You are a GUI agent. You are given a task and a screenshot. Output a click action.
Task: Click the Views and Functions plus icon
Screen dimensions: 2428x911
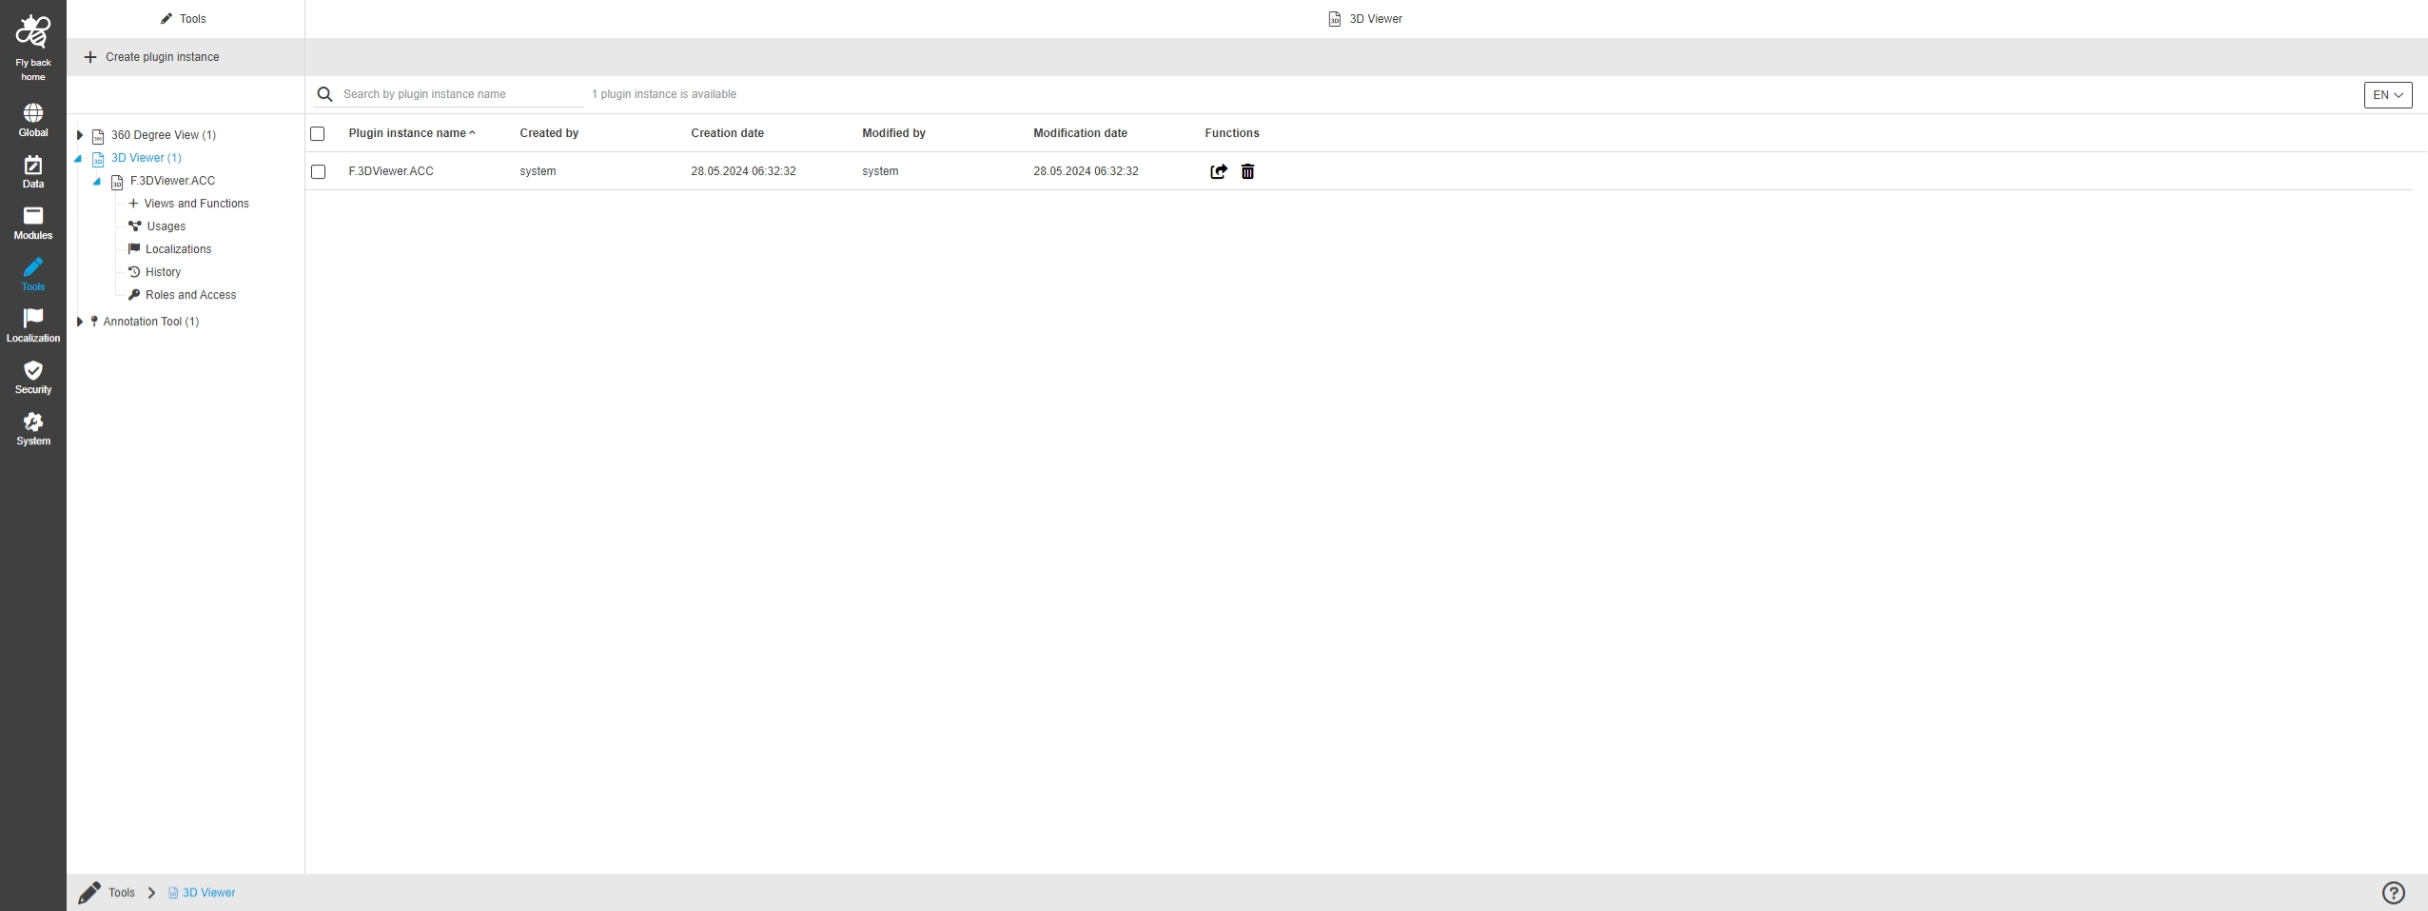133,203
